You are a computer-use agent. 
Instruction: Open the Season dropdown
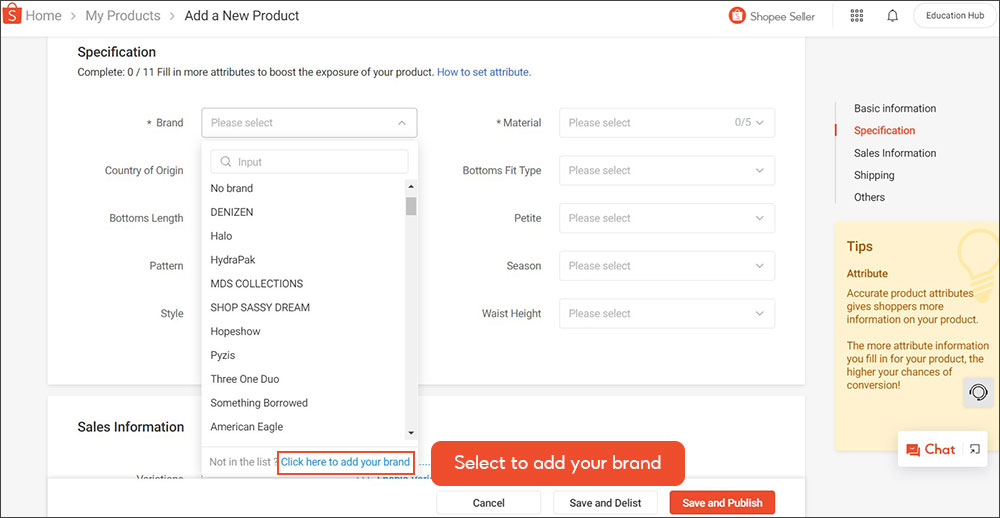pyautogui.click(x=666, y=266)
